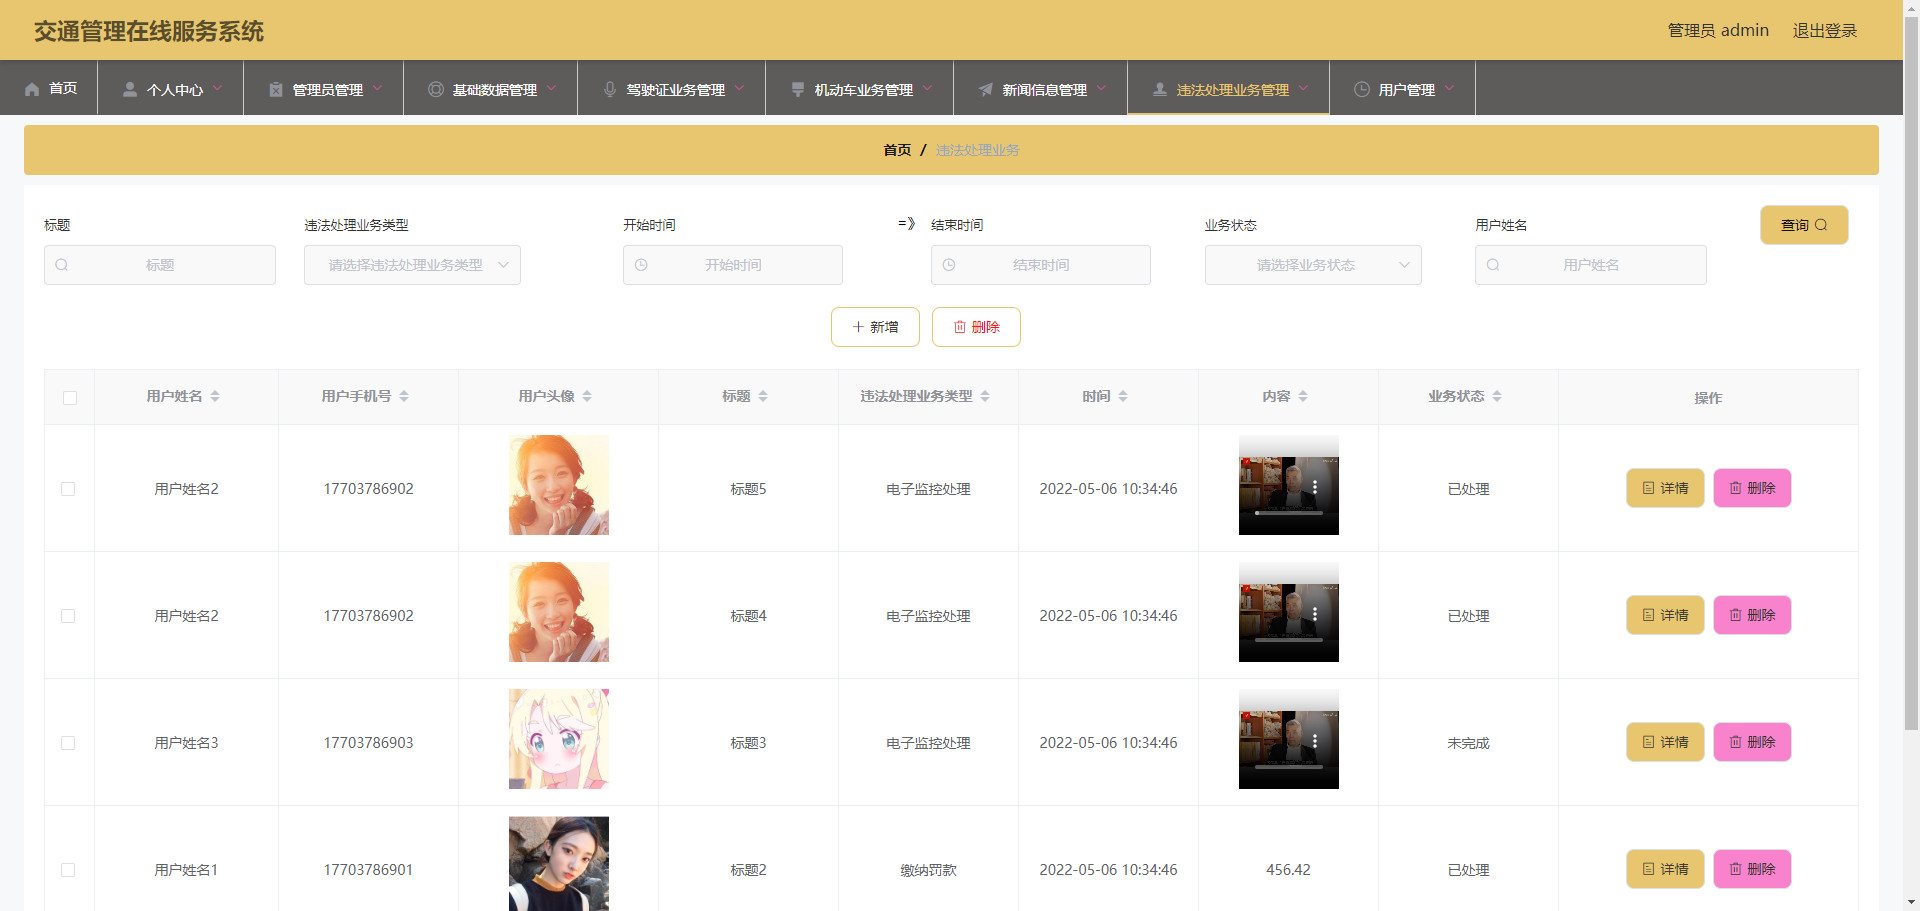Expand the 用户管理 menu chevron
The height and width of the screenshot is (911, 1920).
[1449, 88]
